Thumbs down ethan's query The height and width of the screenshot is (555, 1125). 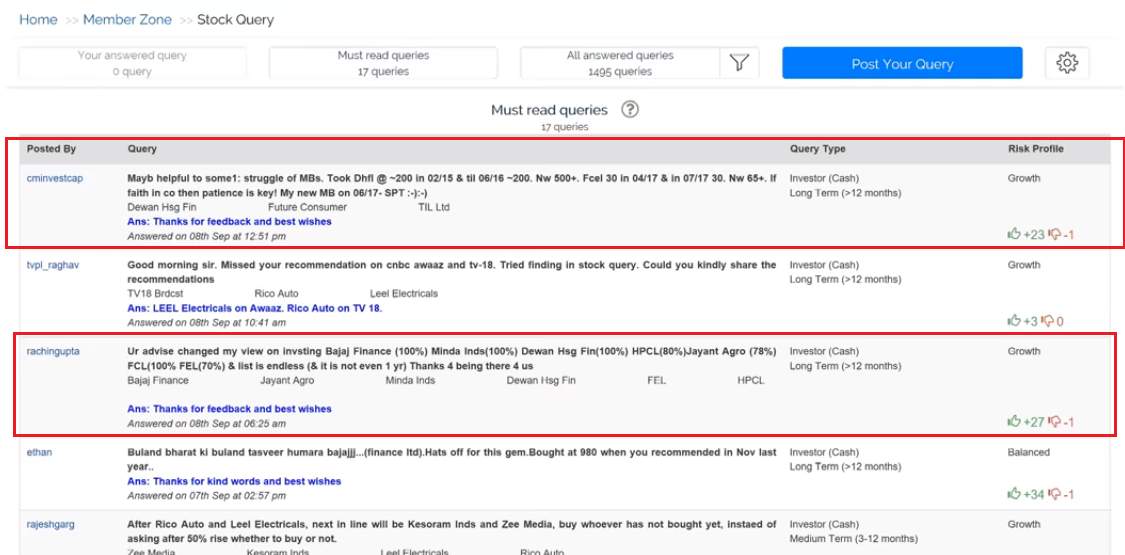(x=1054, y=494)
